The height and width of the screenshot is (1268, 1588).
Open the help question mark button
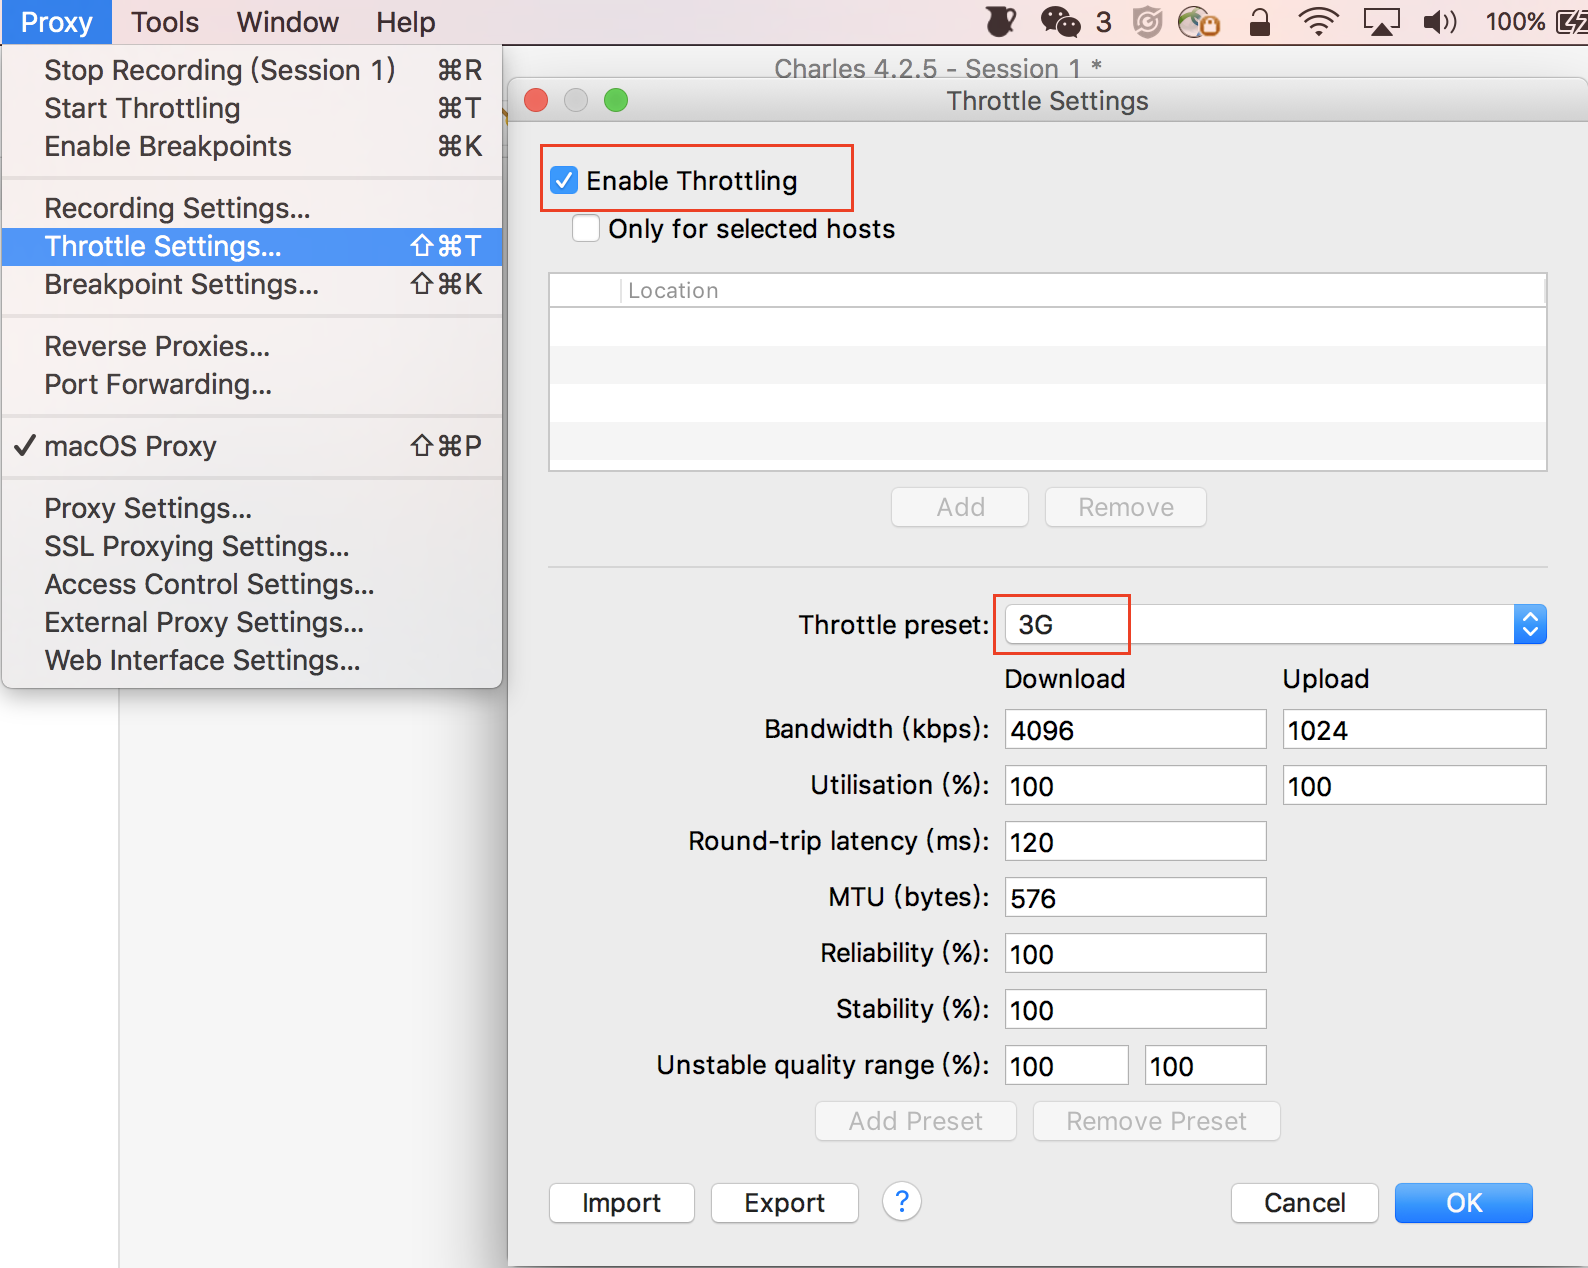[x=901, y=1201]
